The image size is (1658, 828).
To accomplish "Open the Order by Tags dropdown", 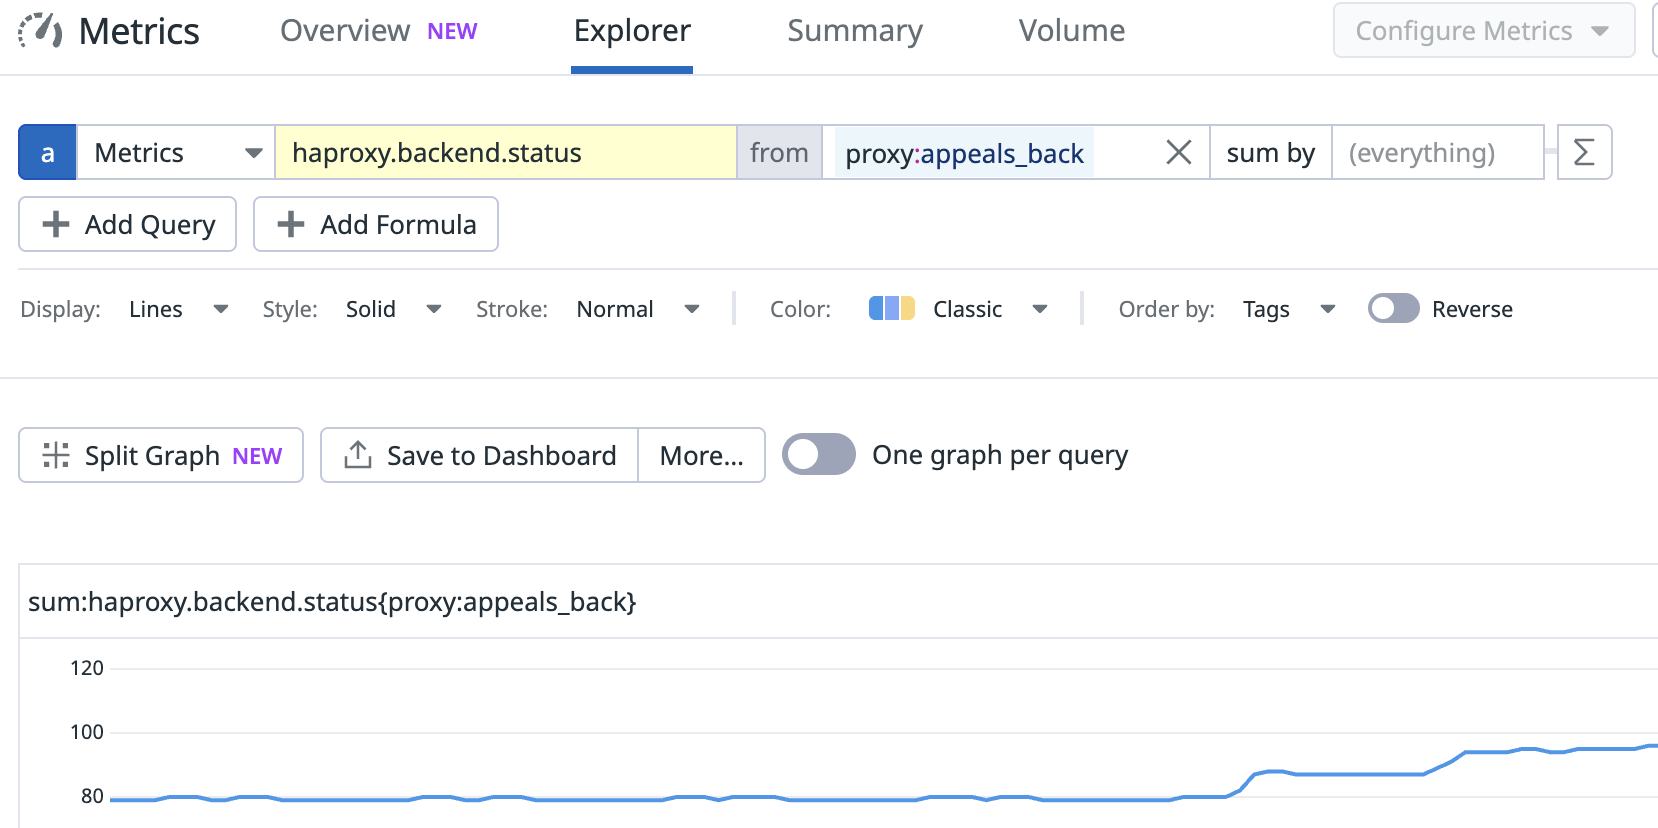I will pyautogui.click(x=1288, y=310).
